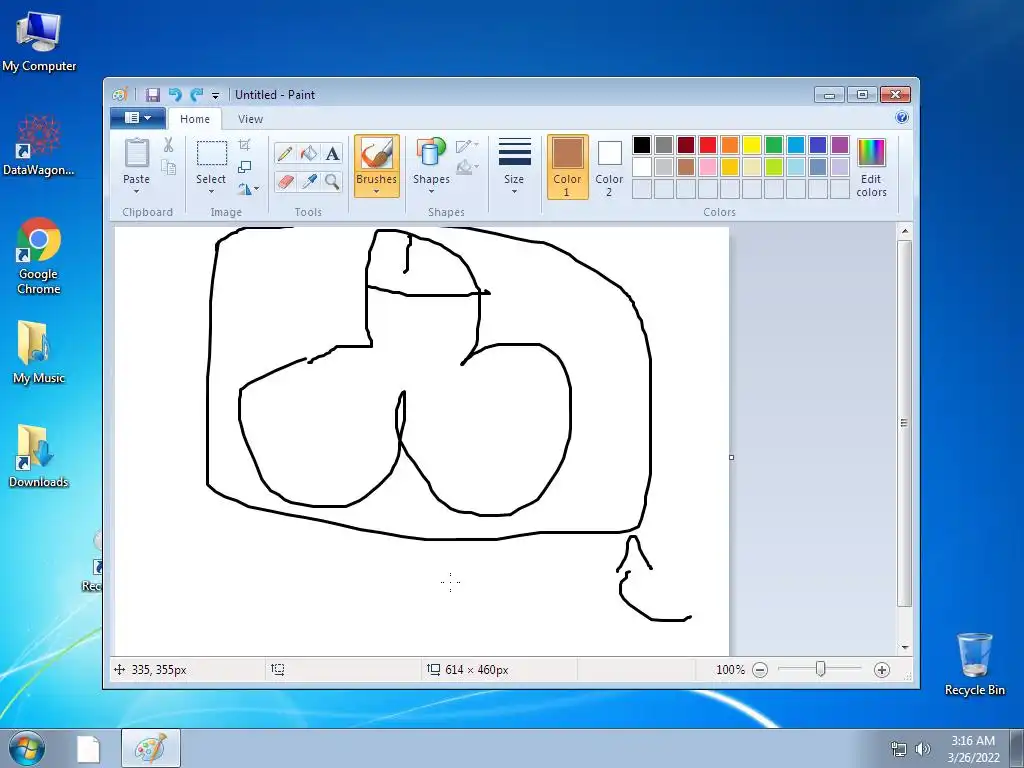
Task: Pick the orange color swatch
Action: pyautogui.click(x=730, y=145)
